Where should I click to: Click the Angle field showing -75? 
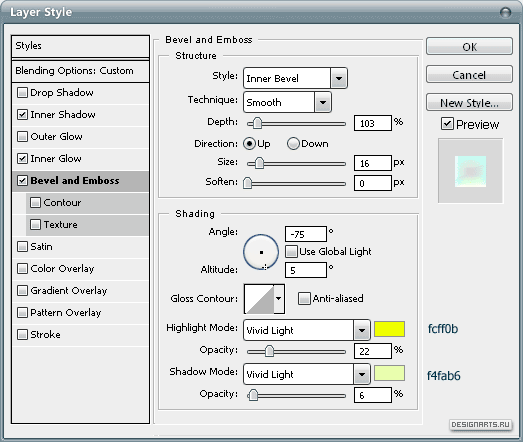[x=306, y=234]
